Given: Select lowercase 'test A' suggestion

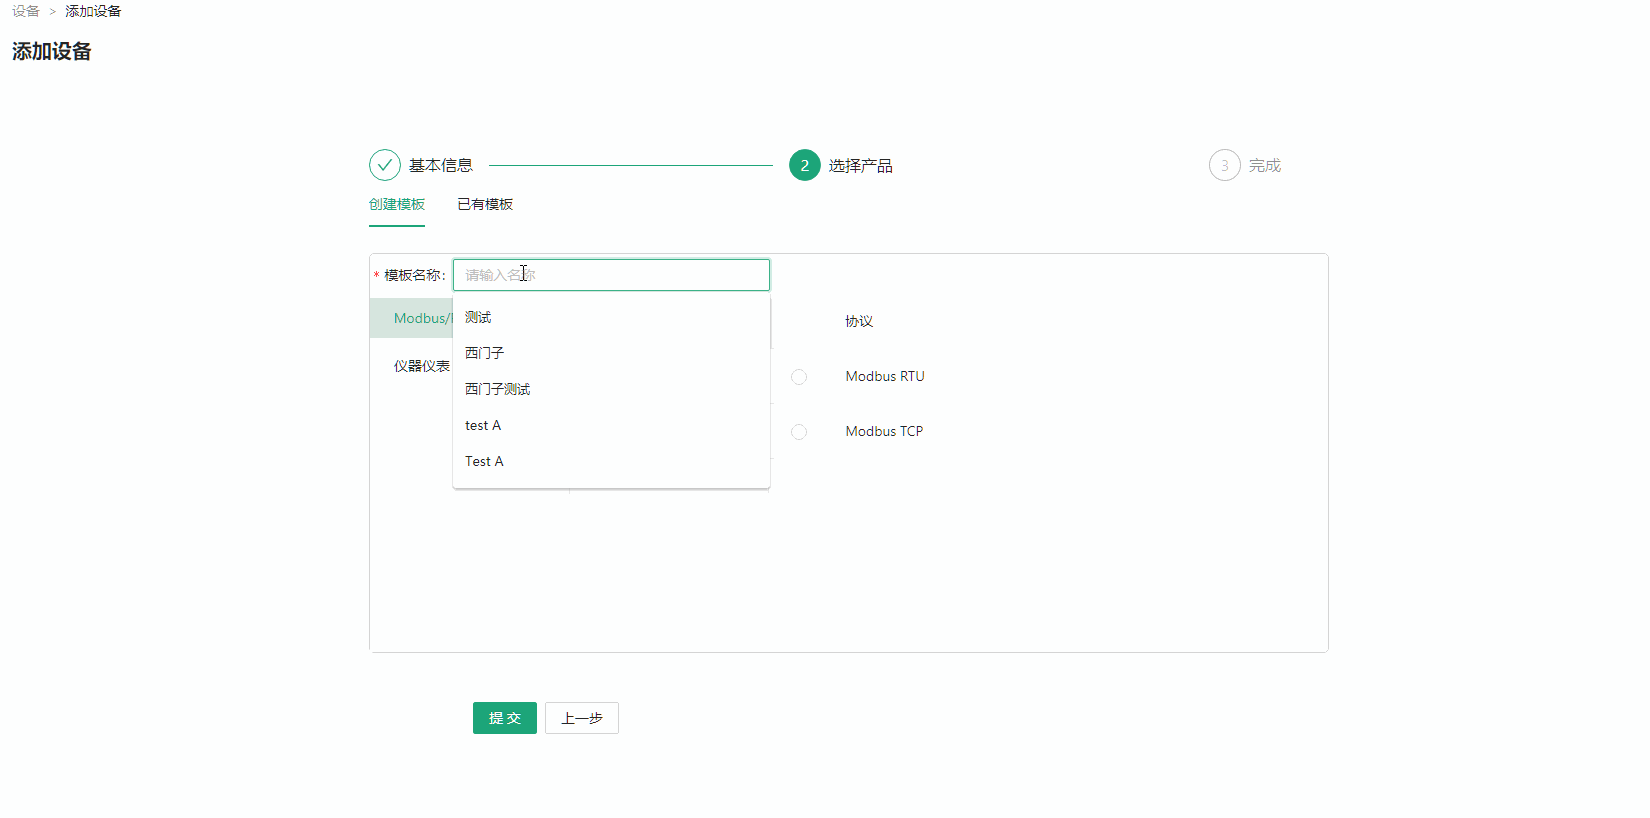Looking at the screenshot, I should (x=483, y=426).
